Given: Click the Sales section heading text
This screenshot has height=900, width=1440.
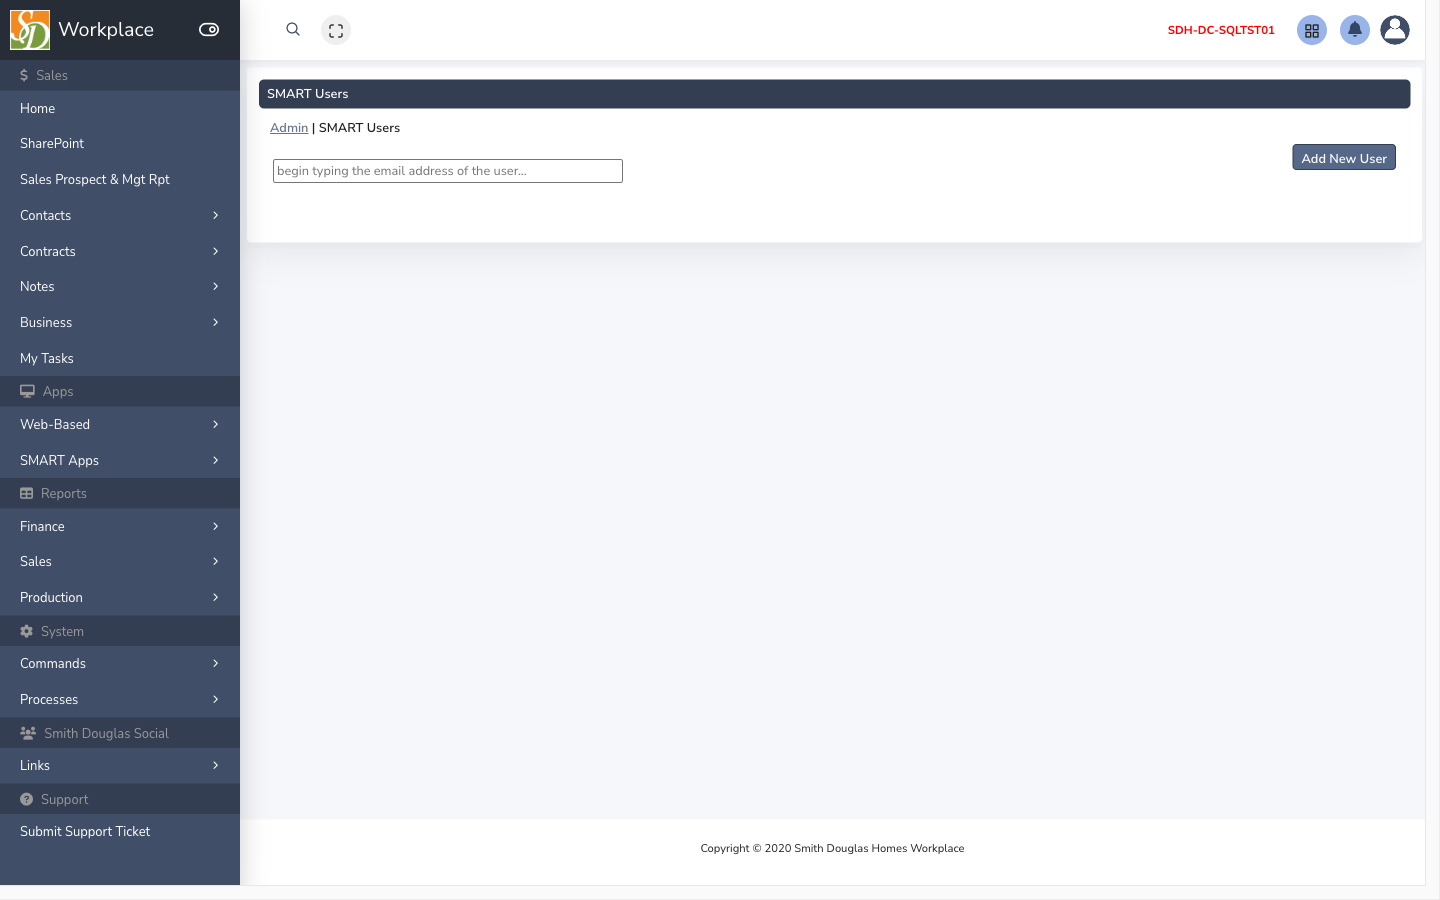Looking at the screenshot, I should (x=52, y=75).
